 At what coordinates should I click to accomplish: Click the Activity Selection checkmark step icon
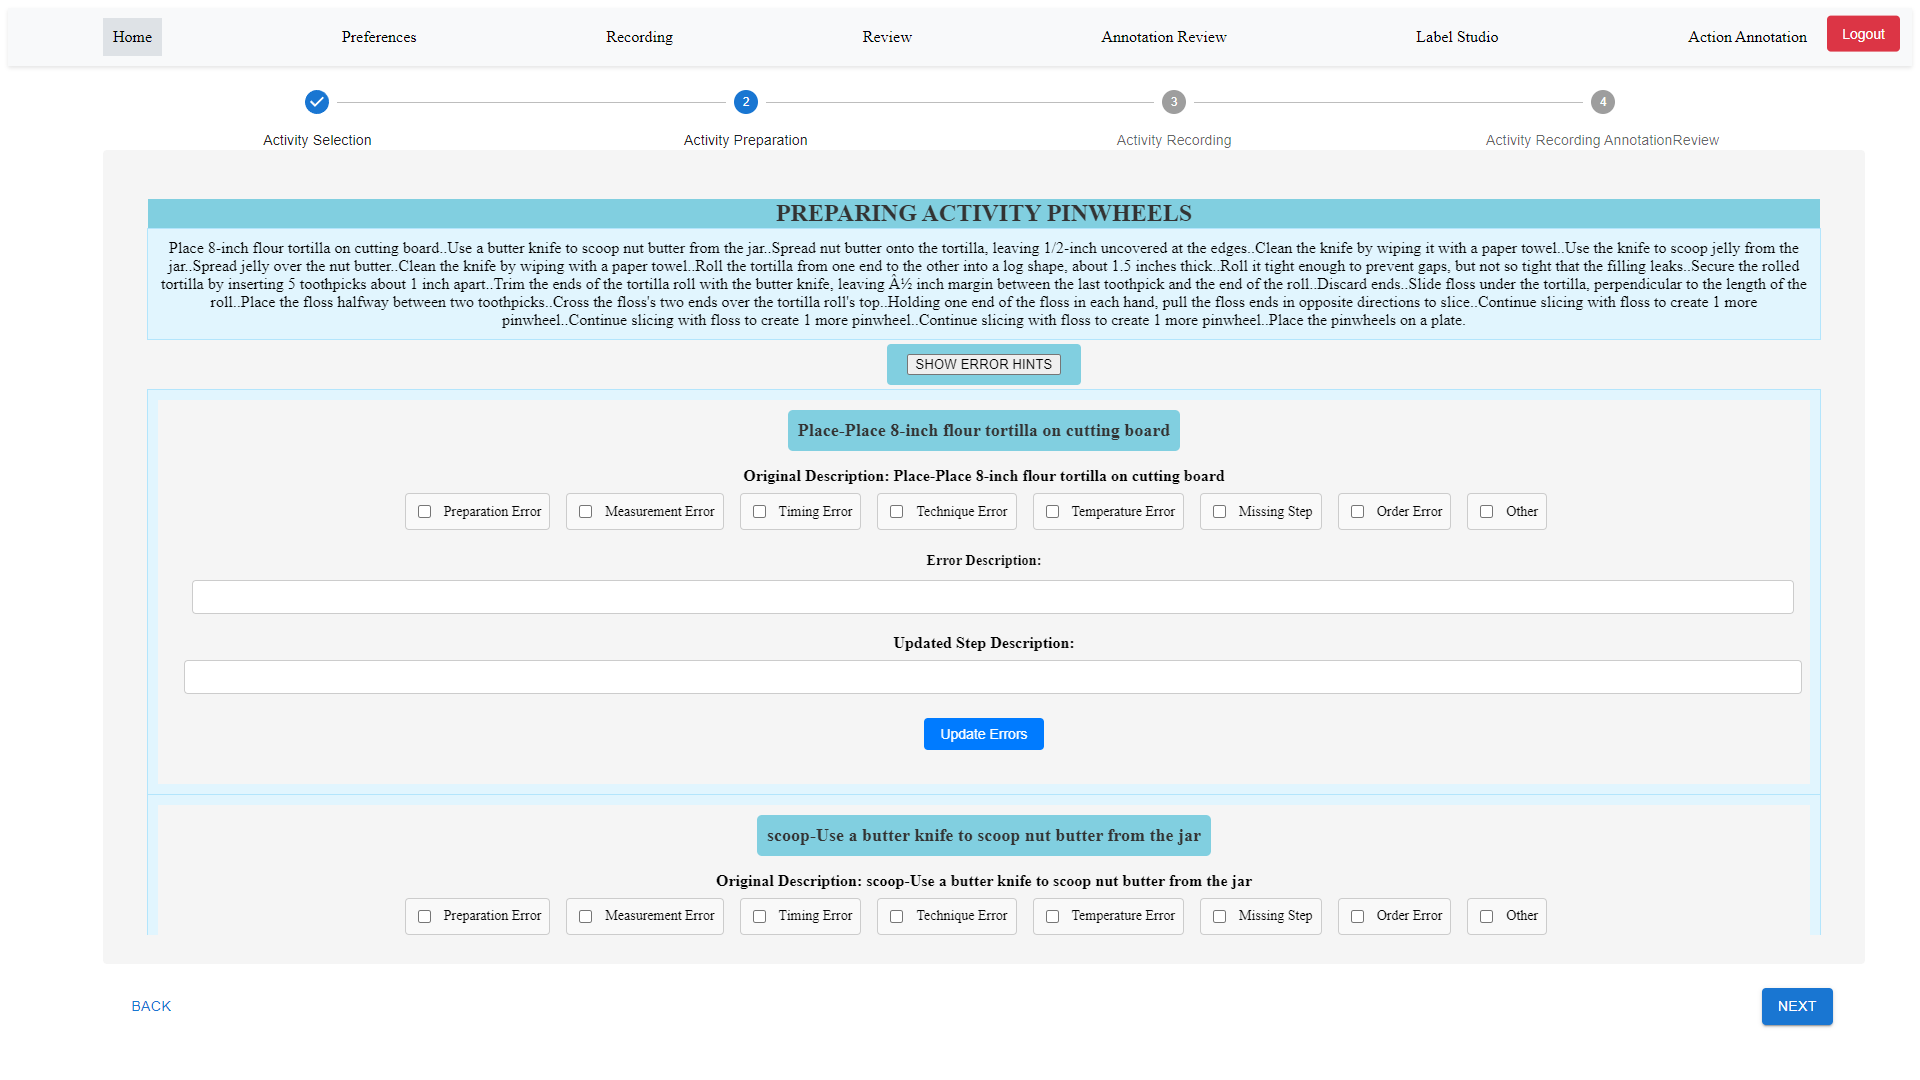tap(317, 102)
